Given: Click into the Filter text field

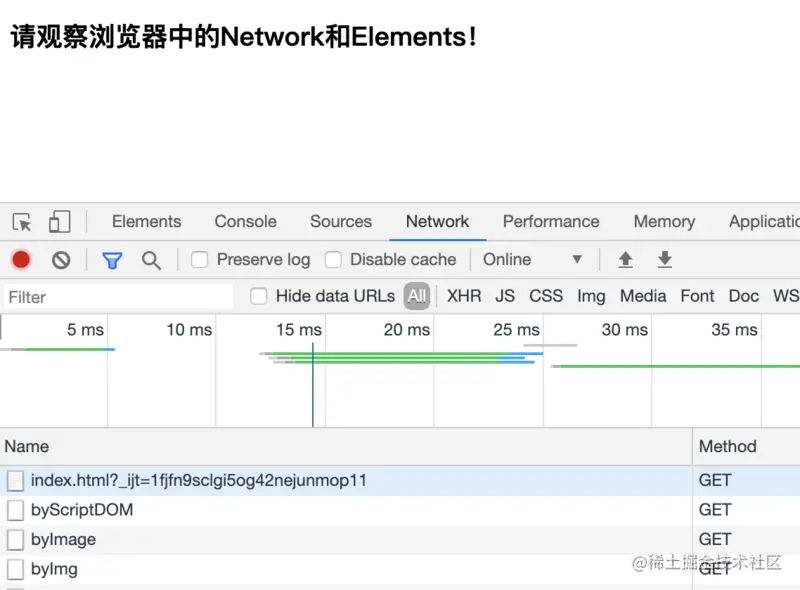Looking at the screenshot, I should tap(118, 297).
